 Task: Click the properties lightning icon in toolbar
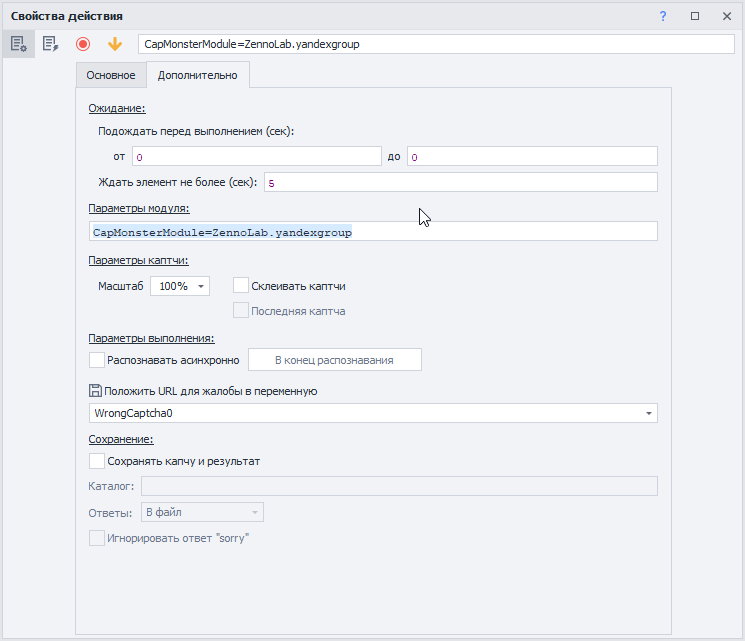tap(49, 44)
